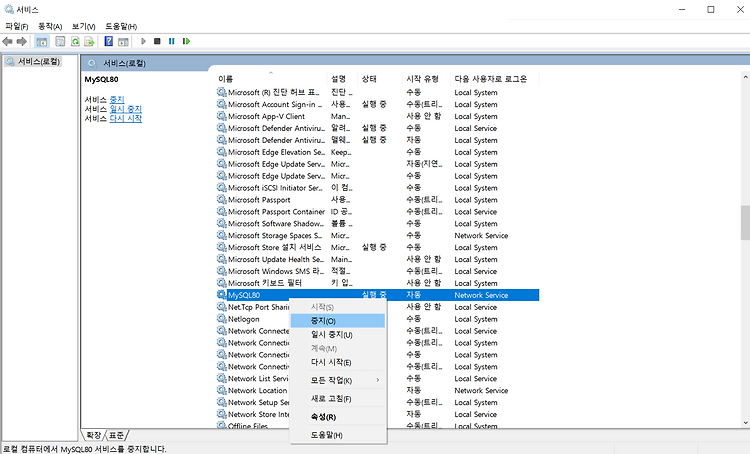Select Microsoft 키보드 필터 service row
Screen dimensions: 750x454
(377, 283)
